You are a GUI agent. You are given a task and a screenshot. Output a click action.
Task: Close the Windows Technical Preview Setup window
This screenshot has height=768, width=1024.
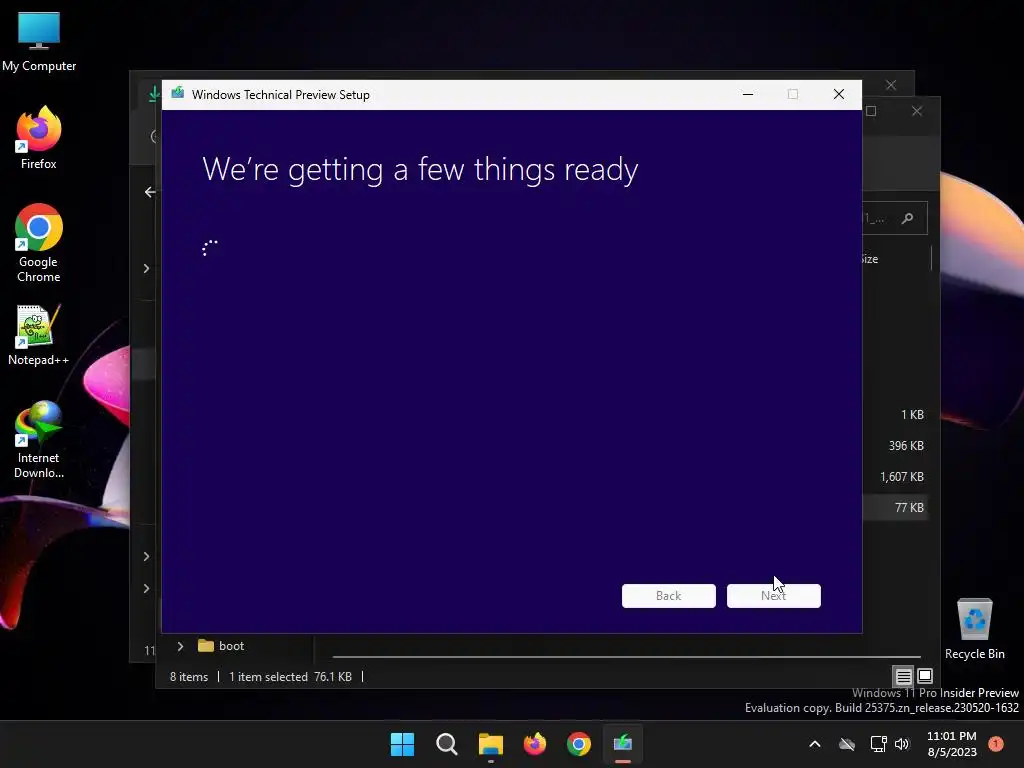click(x=839, y=95)
